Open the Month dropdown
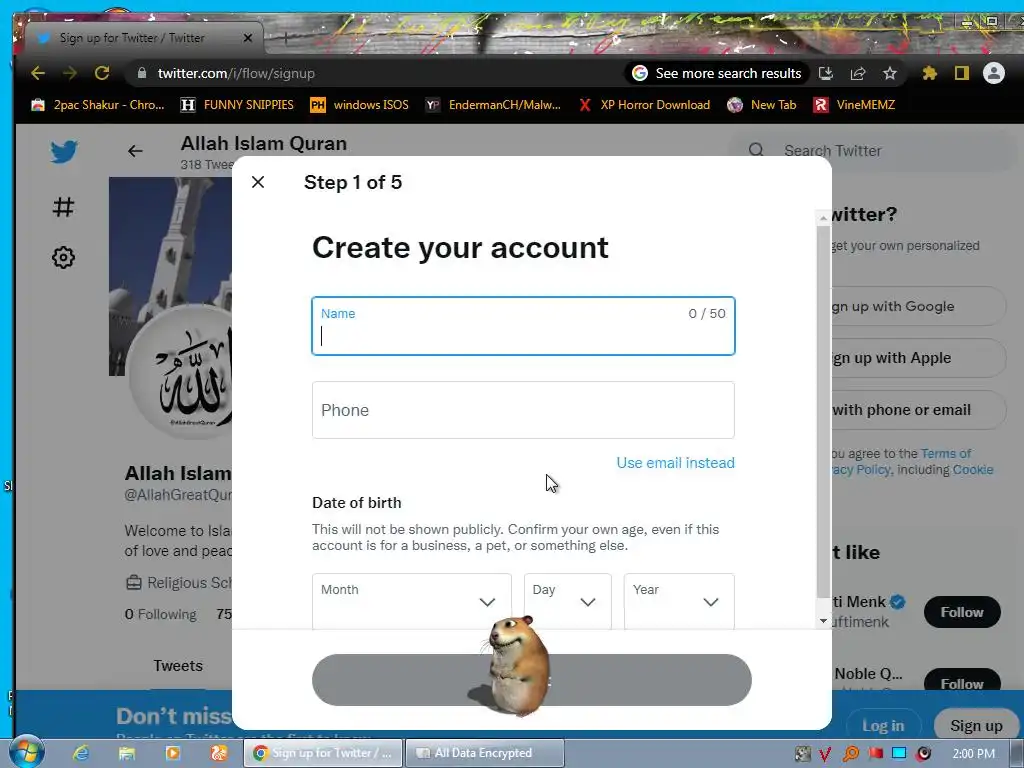The width and height of the screenshot is (1024, 768). point(412,601)
